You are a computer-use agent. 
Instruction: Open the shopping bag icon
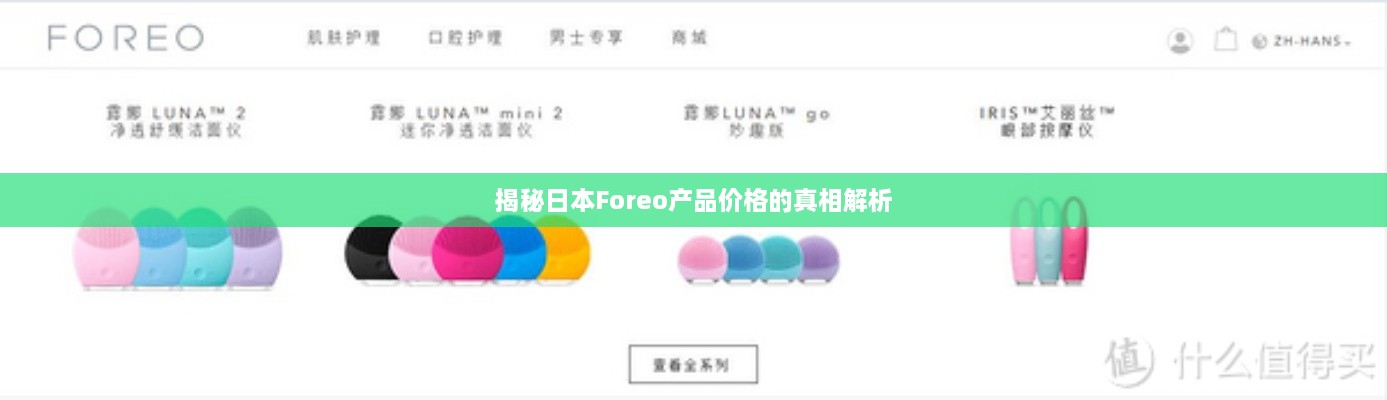1226,40
